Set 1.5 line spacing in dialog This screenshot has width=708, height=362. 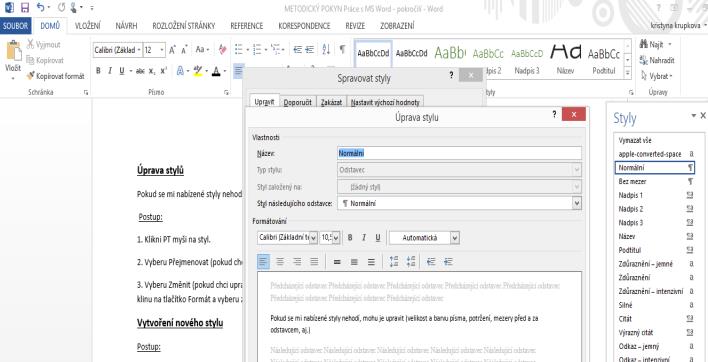(354, 262)
